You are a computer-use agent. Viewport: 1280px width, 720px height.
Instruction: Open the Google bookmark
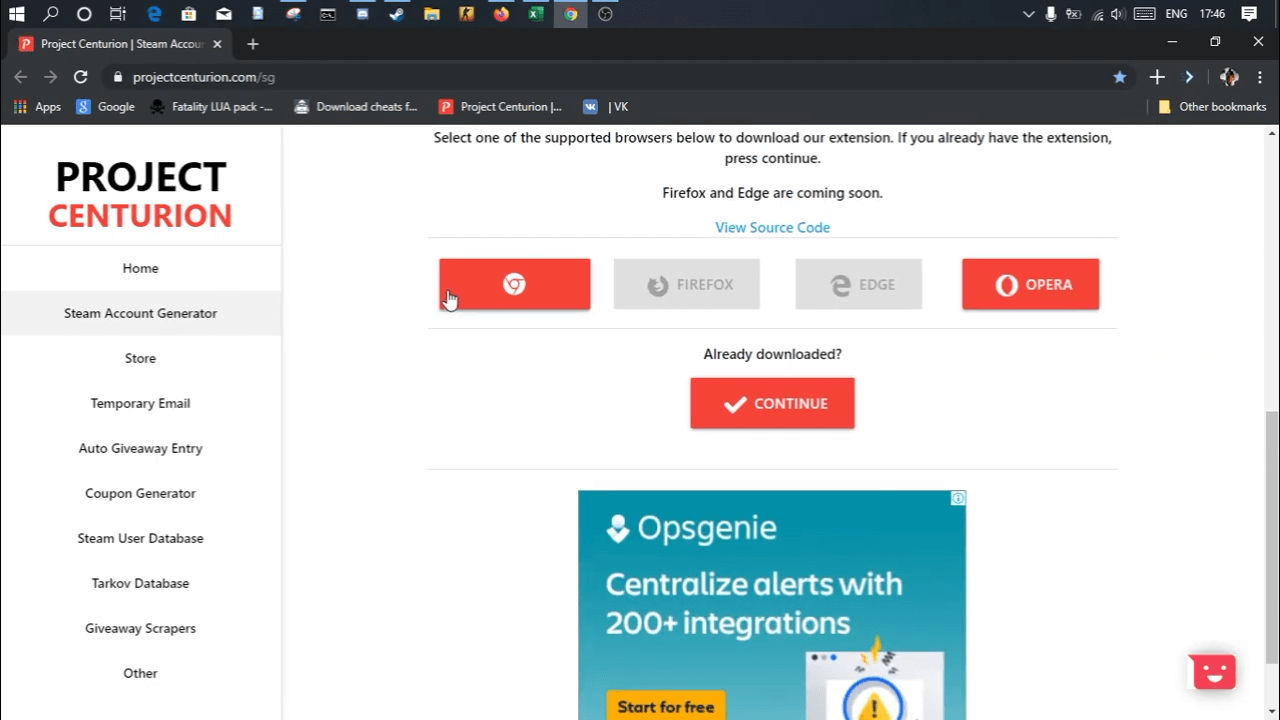(x=105, y=107)
